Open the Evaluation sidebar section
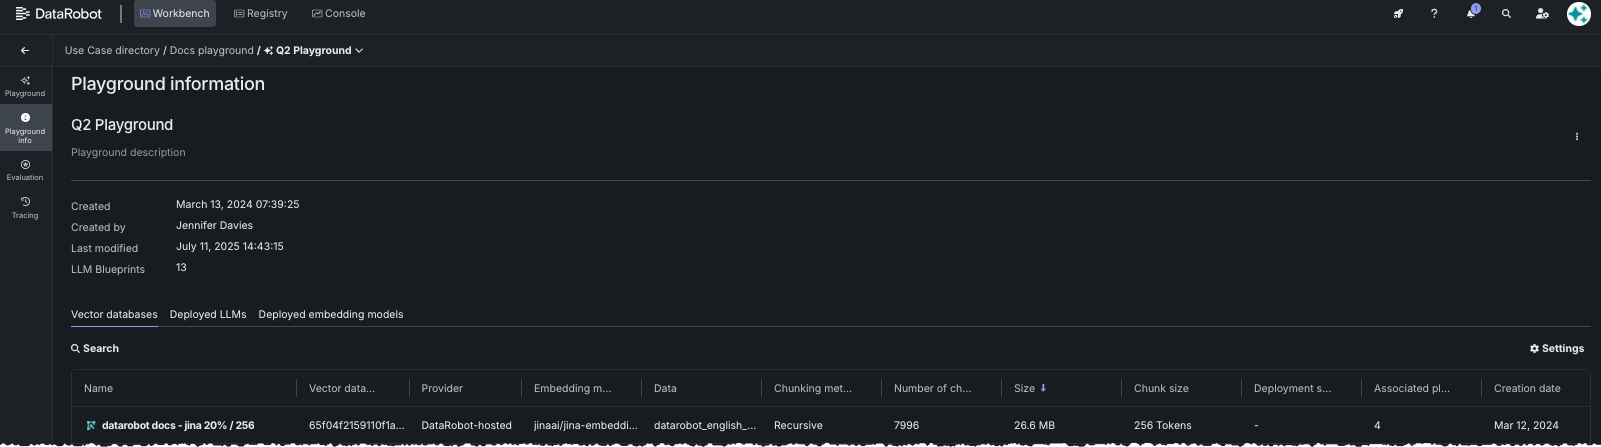This screenshot has height=447, width=1601. click(25, 170)
